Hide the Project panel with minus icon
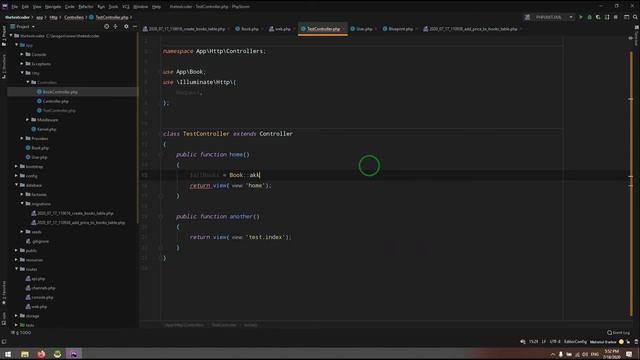Screen dimensions: 640x360 point(135,27)
